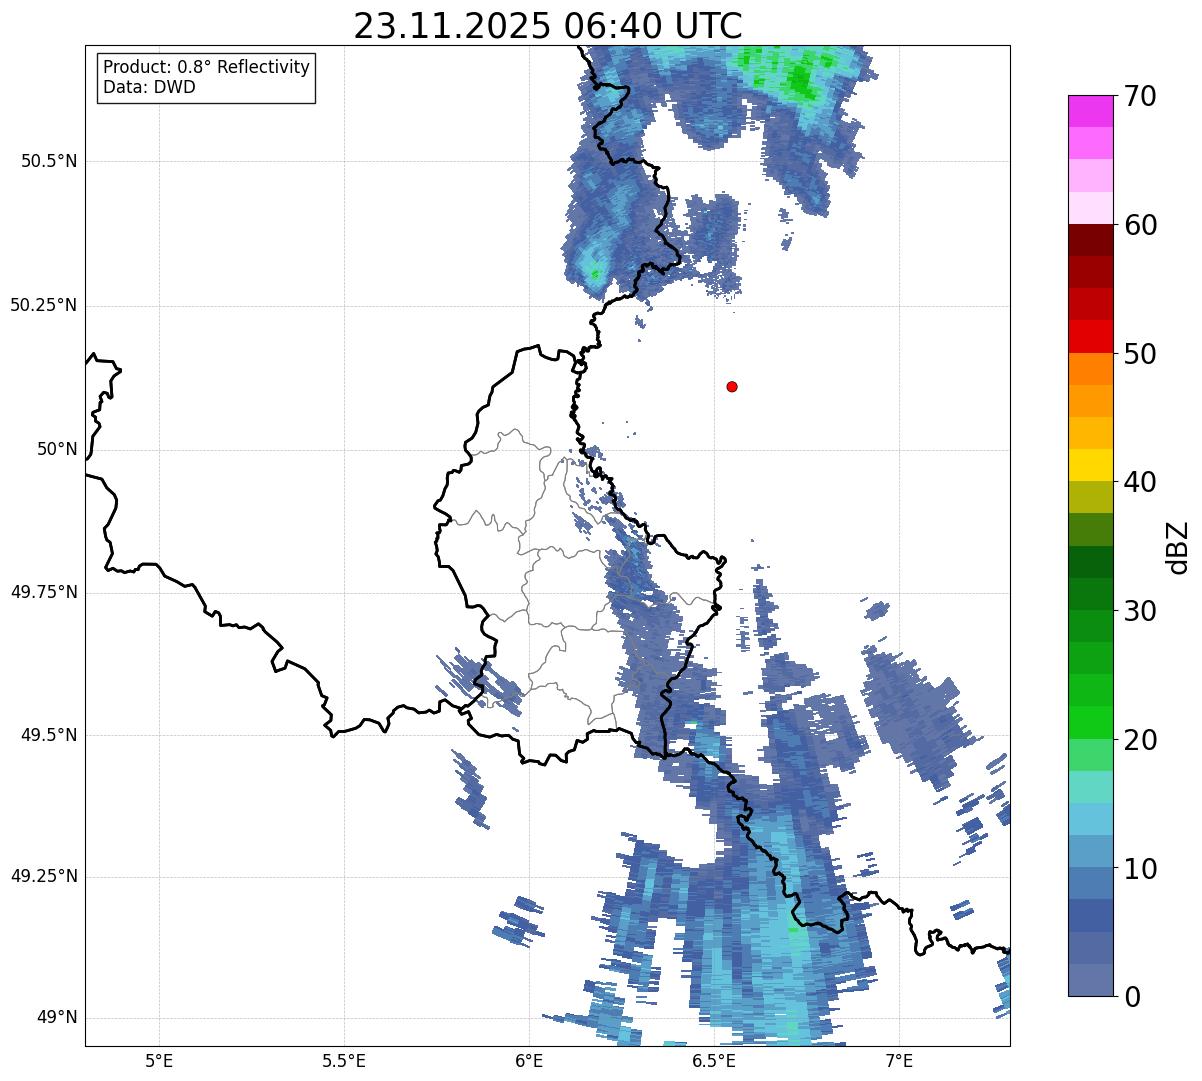
Task: Click the colorbar tick label "50"
Action: click(1140, 354)
